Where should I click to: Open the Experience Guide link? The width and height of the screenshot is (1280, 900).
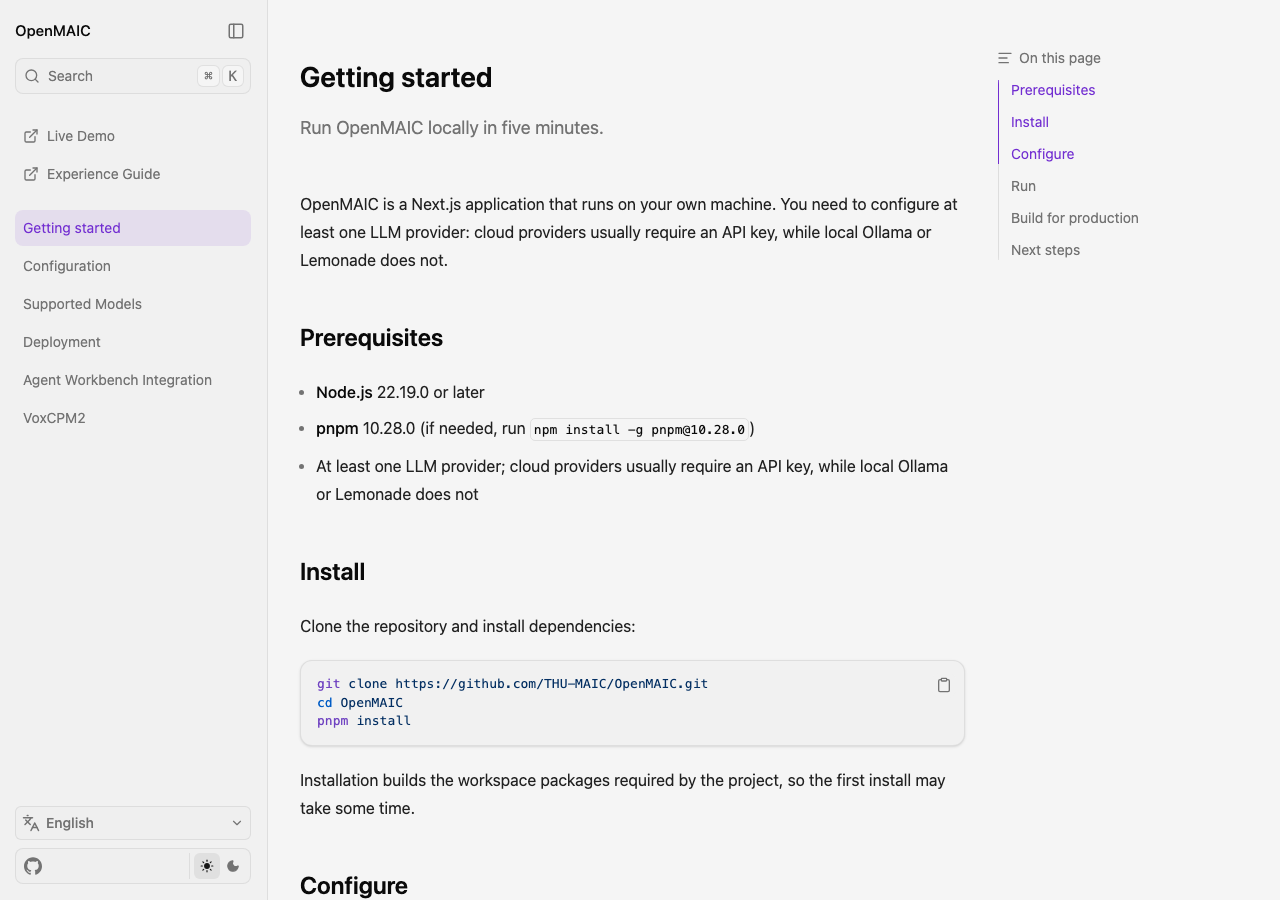pos(133,174)
